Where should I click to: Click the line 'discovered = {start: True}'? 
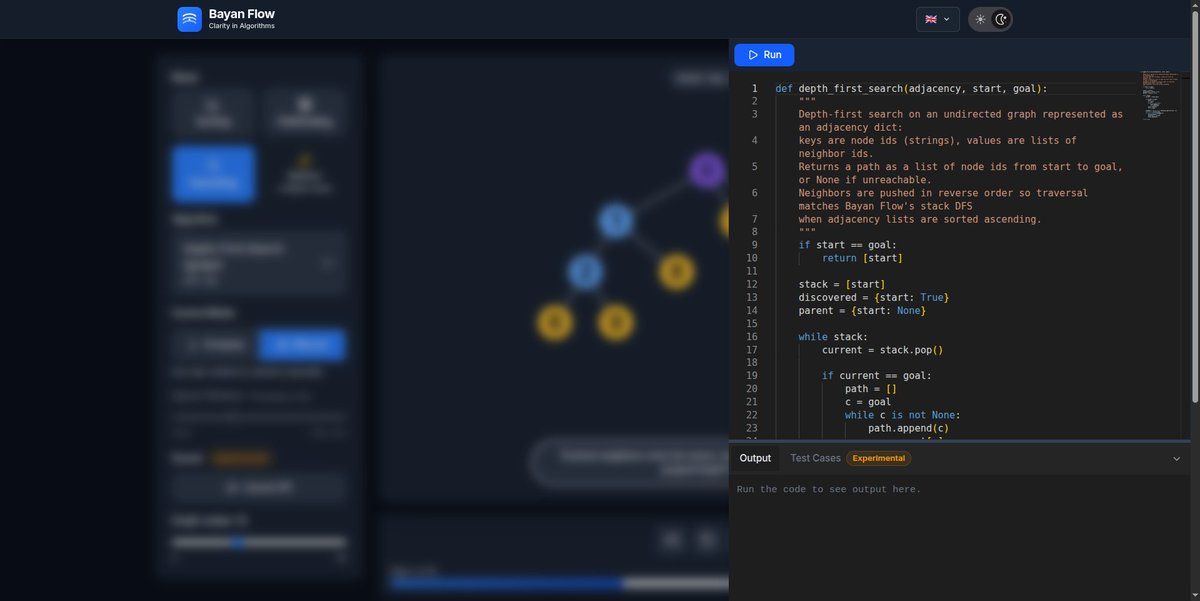coord(873,297)
